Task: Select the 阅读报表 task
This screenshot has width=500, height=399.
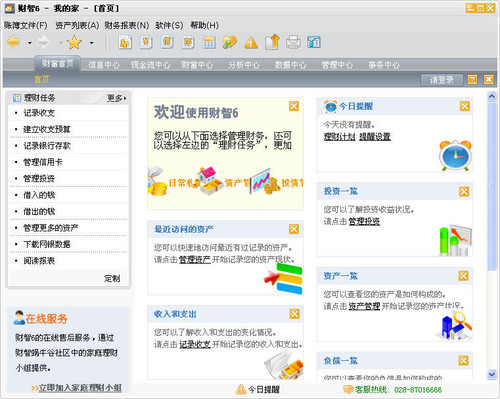Action: point(39,261)
